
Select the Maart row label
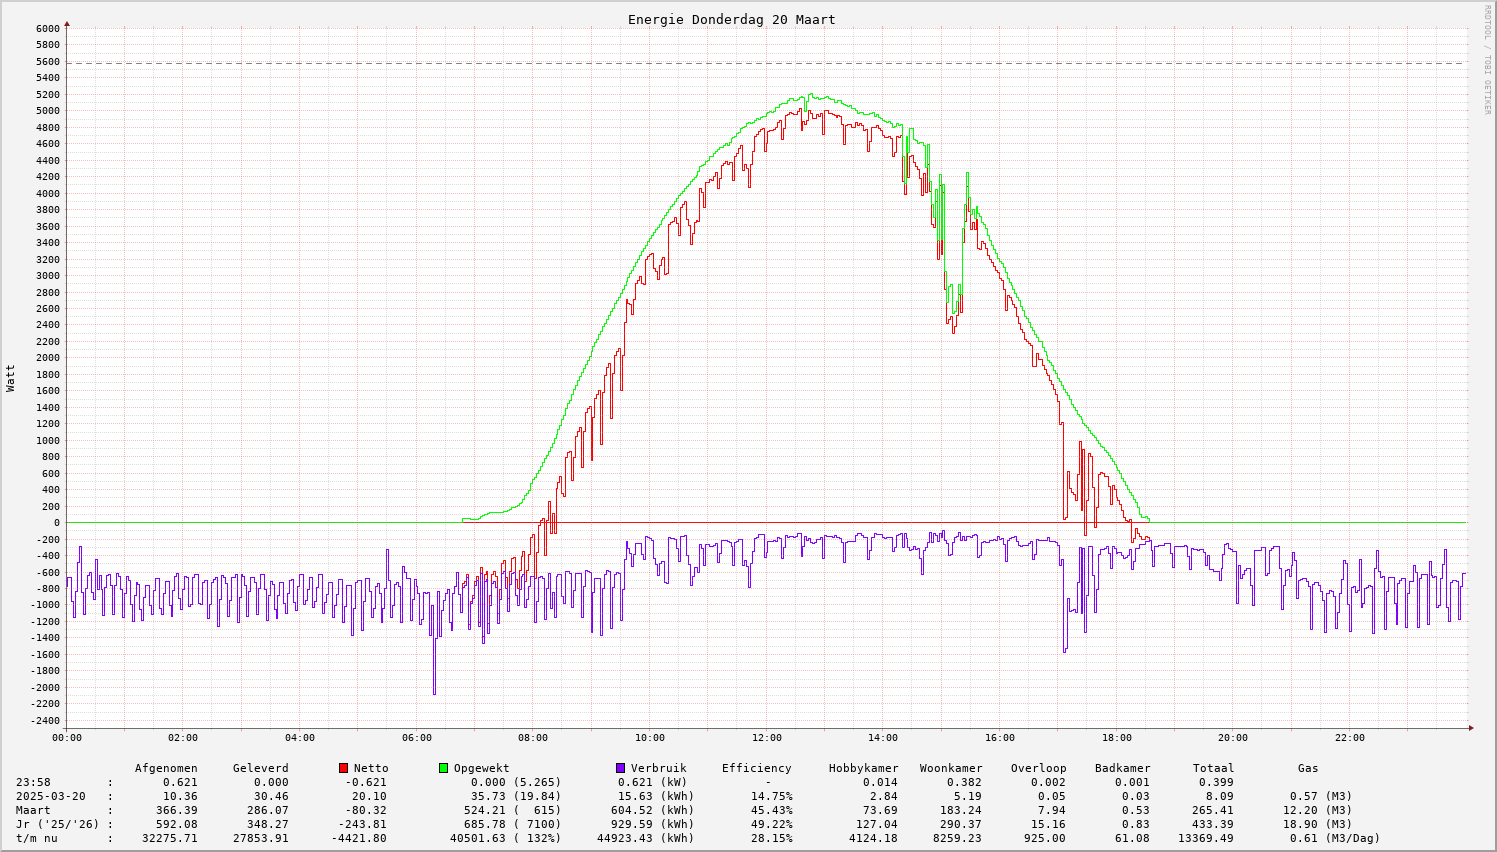click(x=33, y=810)
